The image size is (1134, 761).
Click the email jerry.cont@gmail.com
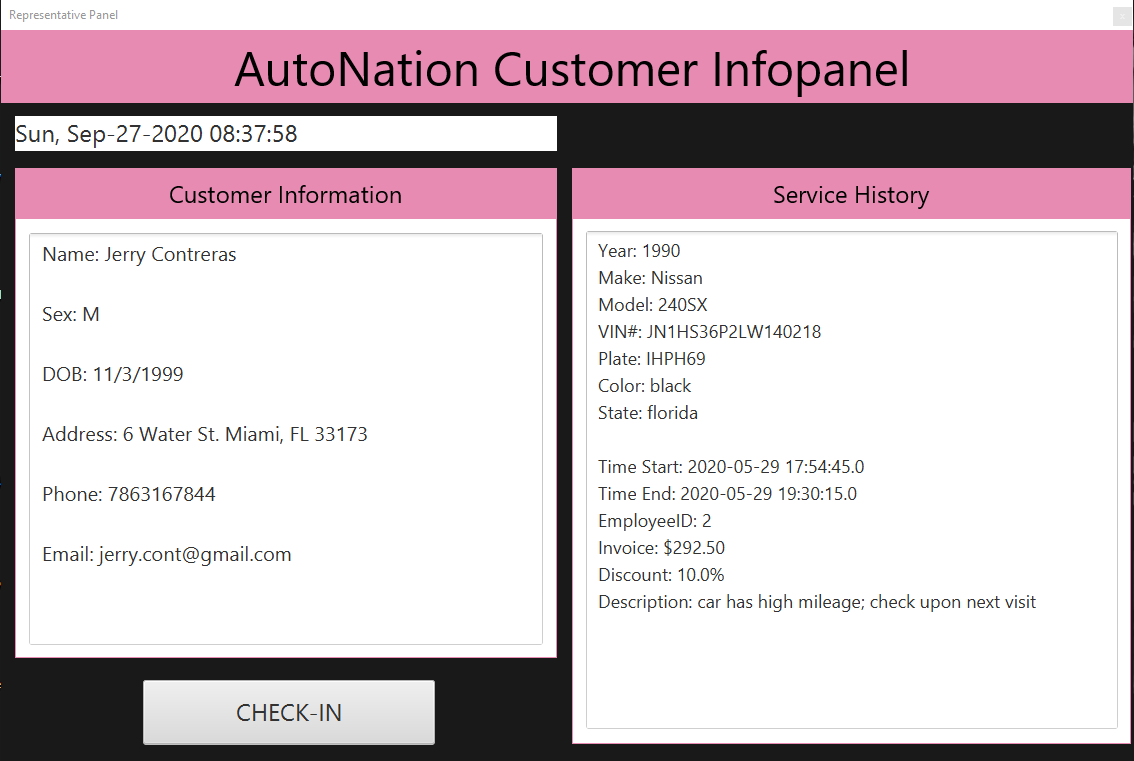pos(195,554)
